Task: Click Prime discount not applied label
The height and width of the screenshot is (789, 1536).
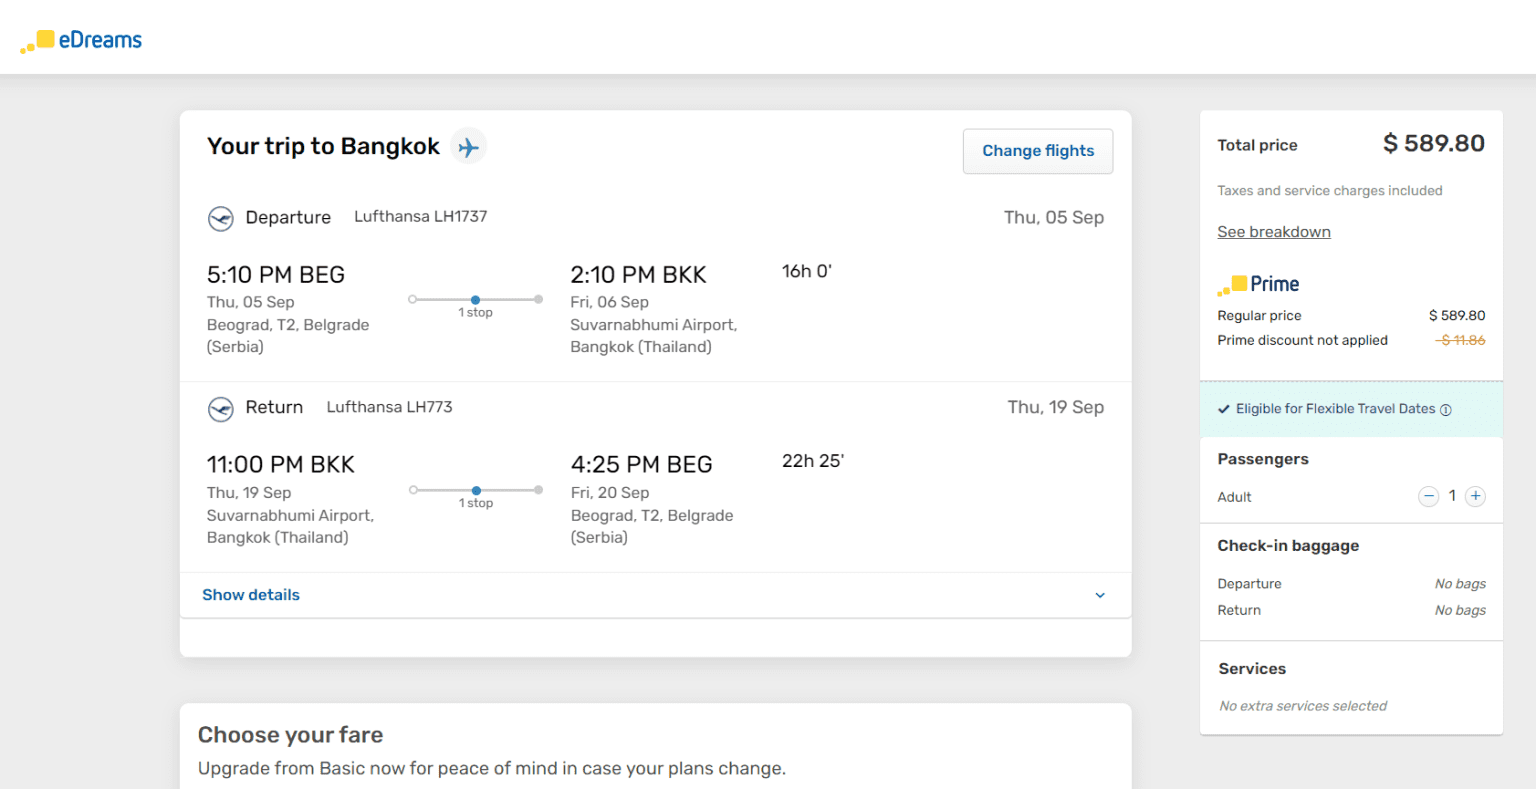Action: coord(1302,341)
